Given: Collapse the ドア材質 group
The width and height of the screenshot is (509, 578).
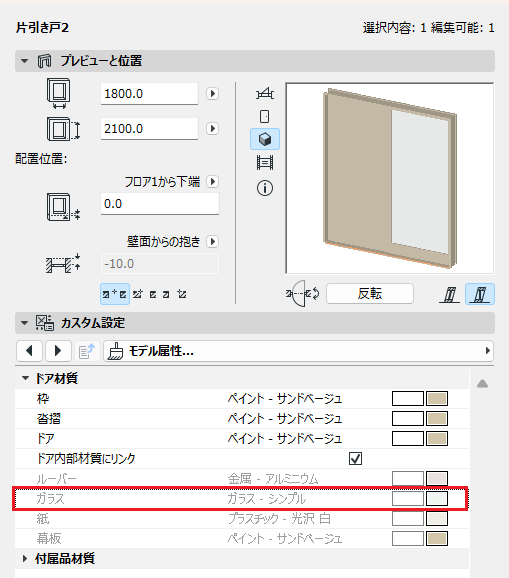Looking at the screenshot, I should [25, 378].
